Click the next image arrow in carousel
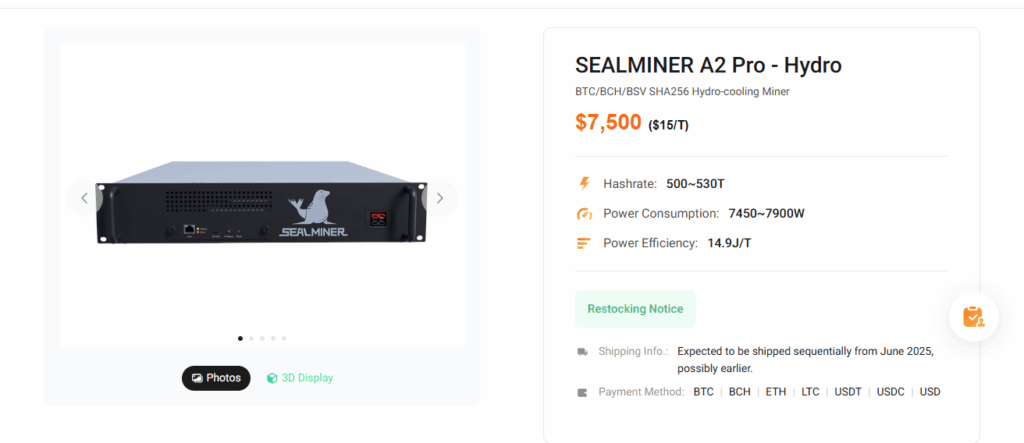The image size is (1024, 443). click(x=439, y=198)
